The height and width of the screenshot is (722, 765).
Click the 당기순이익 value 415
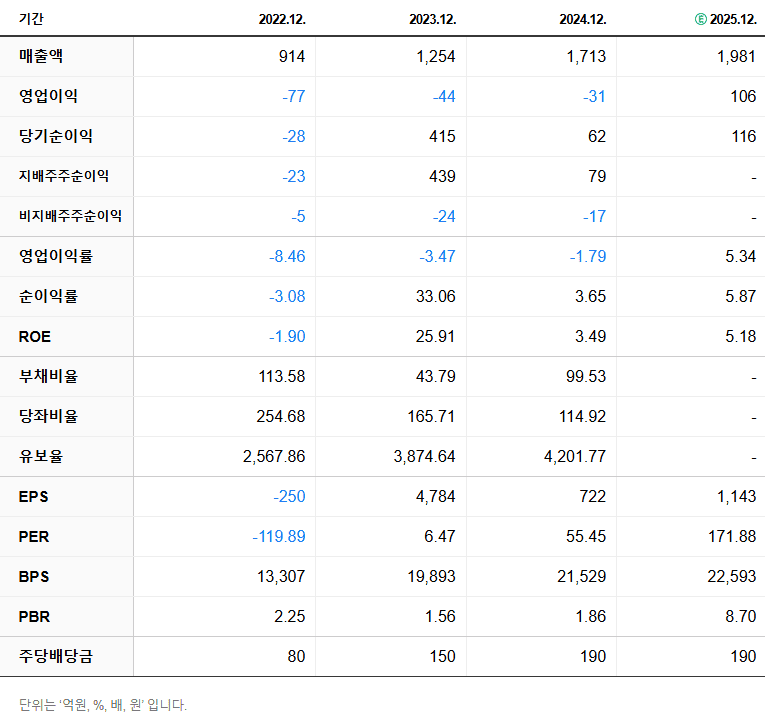coord(443,137)
